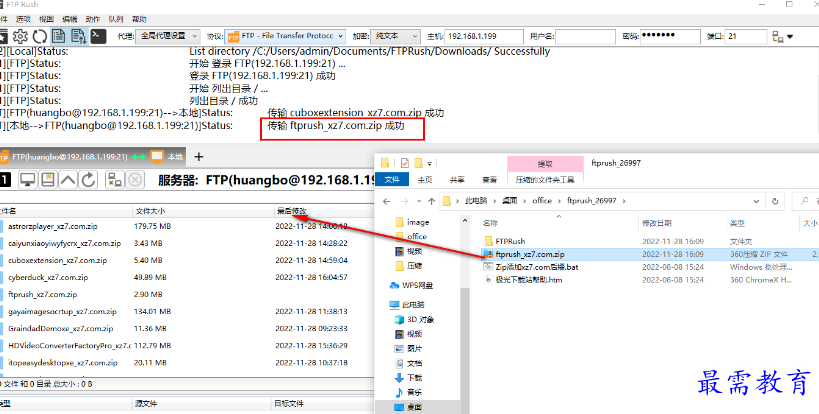The image size is (819, 414).
Task: Expand chevron after ftprush_26997 in address bar
Action: click(624, 200)
